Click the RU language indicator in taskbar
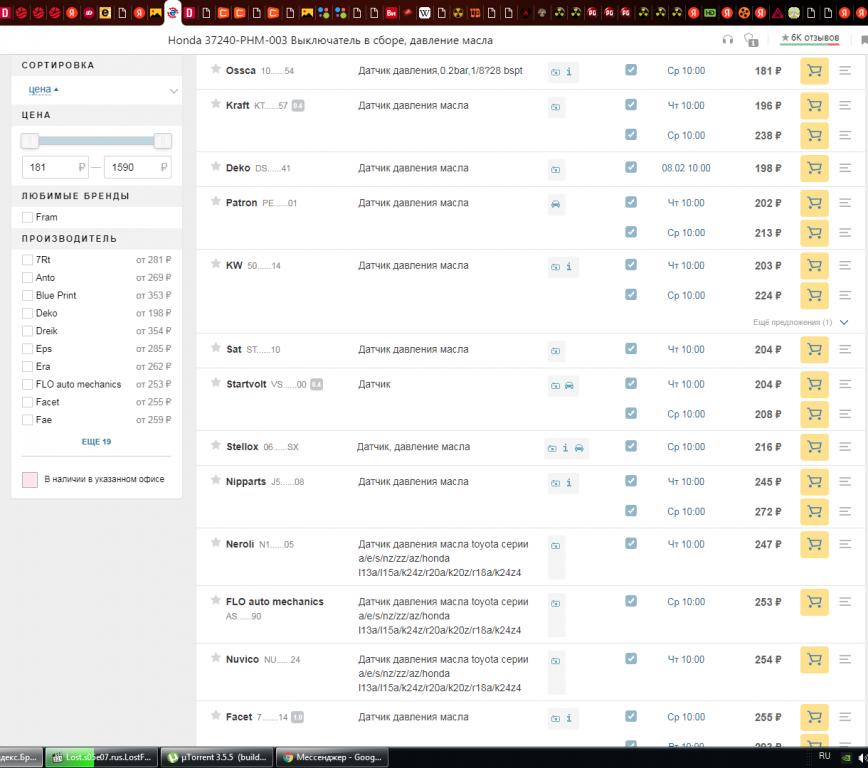 pos(824,756)
